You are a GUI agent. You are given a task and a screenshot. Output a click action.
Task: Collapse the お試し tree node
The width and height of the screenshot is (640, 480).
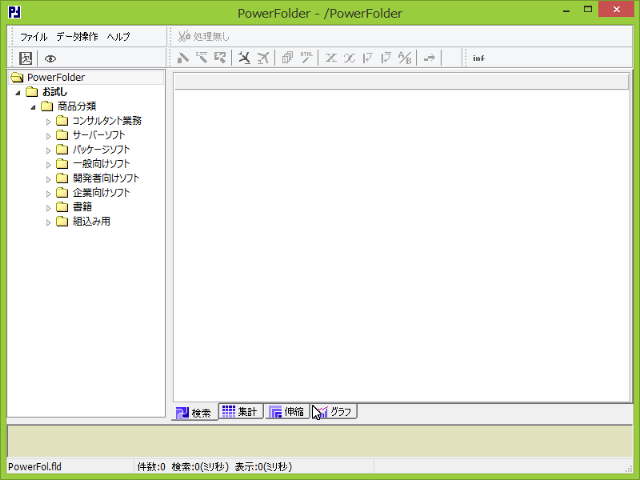coord(18,93)
